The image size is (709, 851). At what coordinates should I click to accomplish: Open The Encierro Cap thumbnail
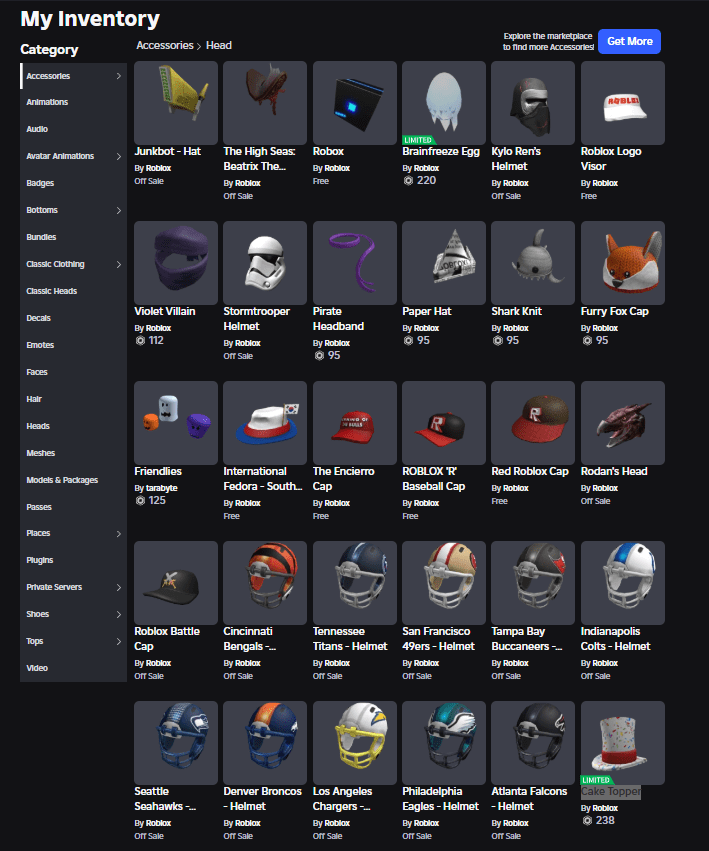(354, 423)
